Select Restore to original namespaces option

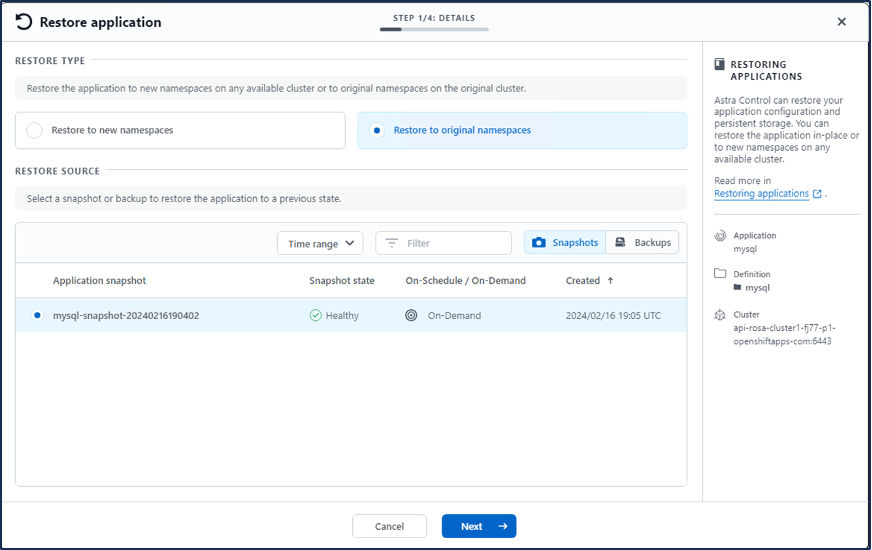(x=376, y=130)
